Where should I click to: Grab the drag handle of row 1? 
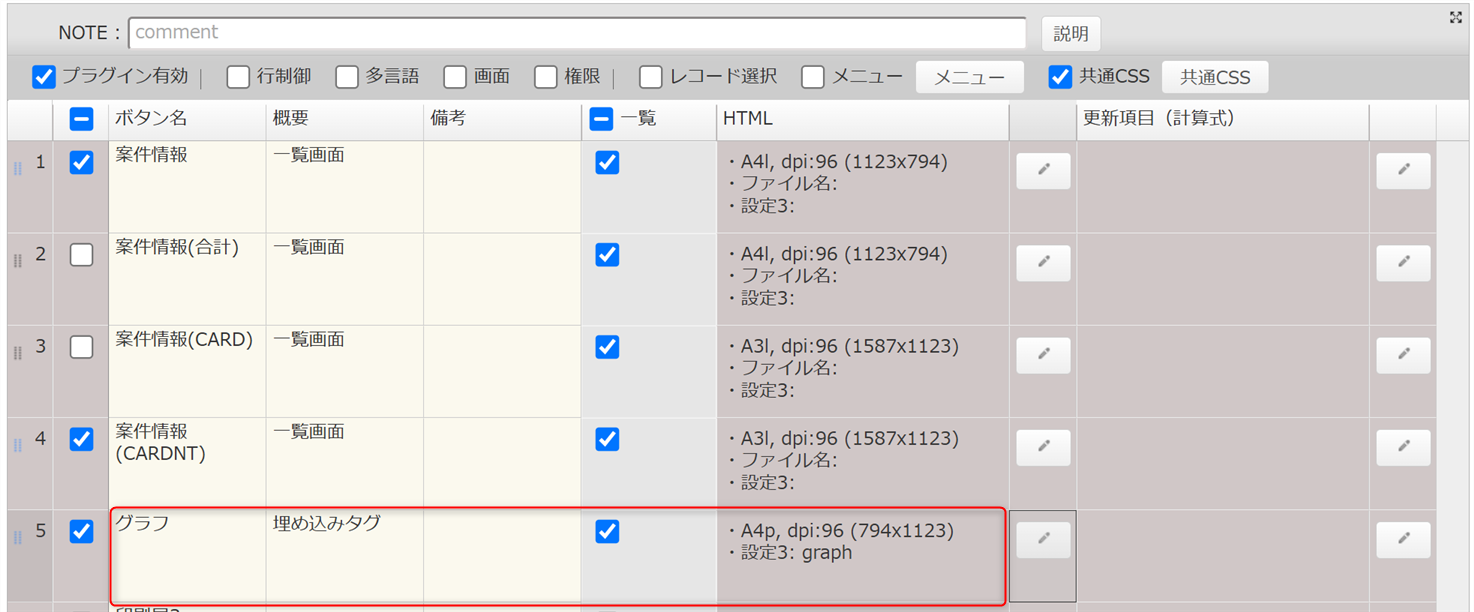[17, 169]
